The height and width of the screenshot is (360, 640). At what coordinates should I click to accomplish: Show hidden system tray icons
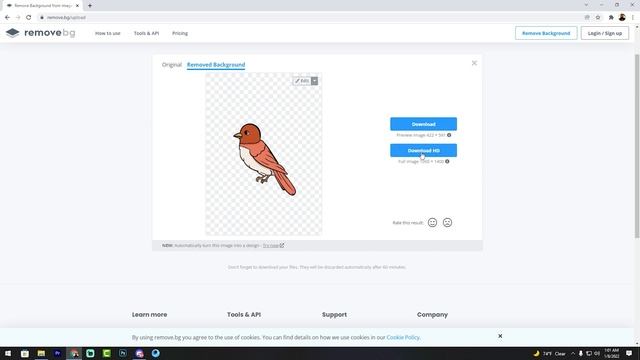pyautogui.click(x=573, y=353)
